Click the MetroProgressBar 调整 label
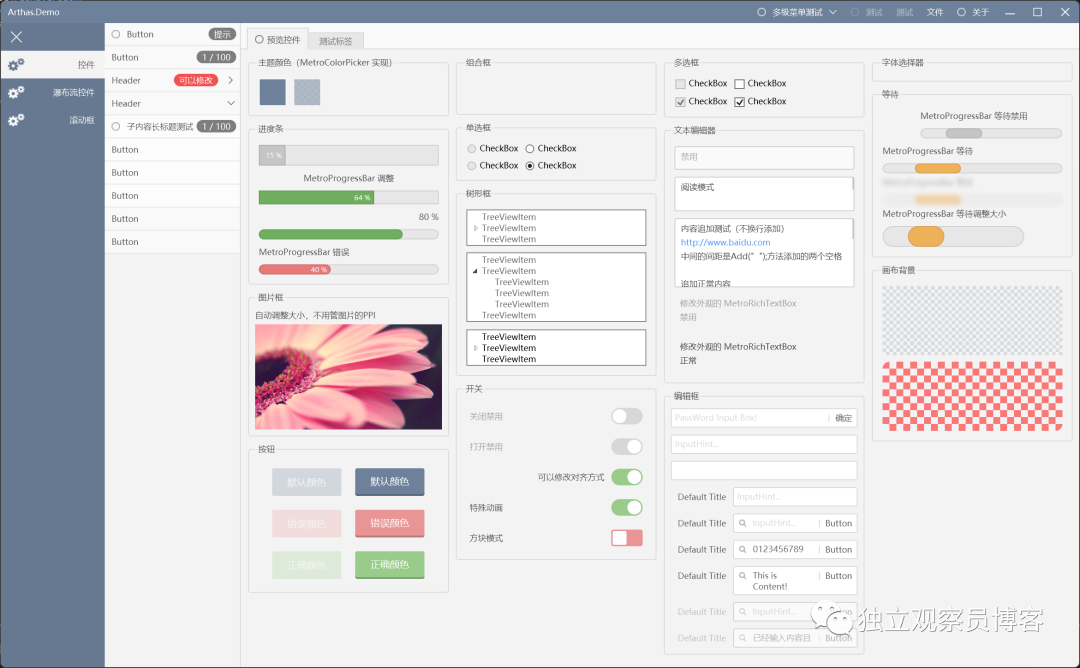 [x=349, y=178]
